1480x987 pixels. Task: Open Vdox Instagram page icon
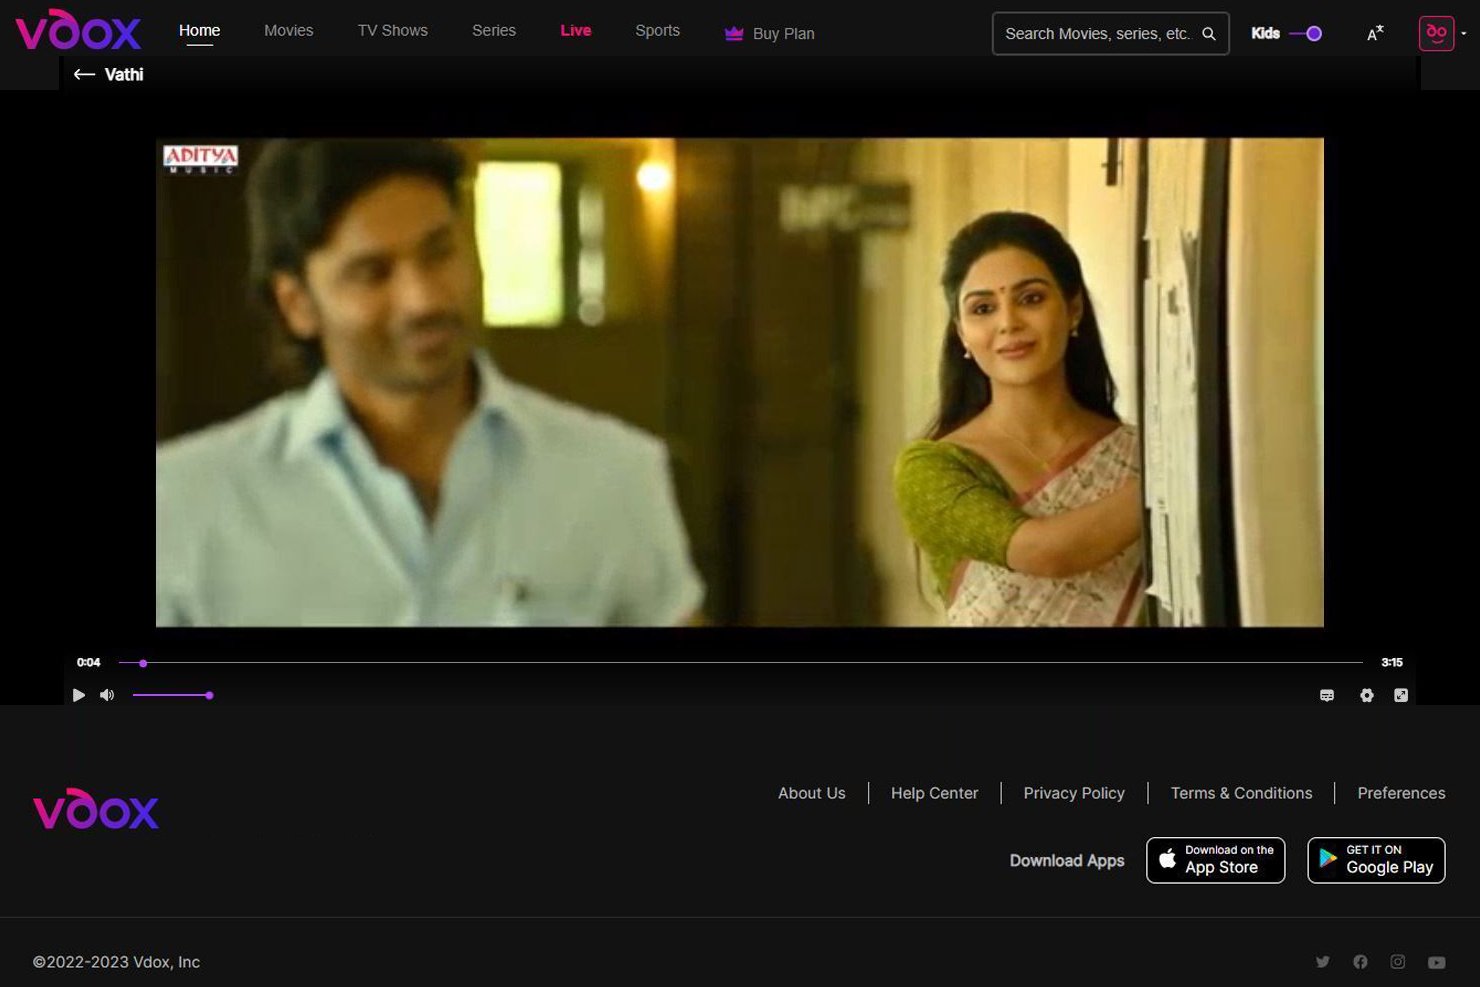[1398, 962]
